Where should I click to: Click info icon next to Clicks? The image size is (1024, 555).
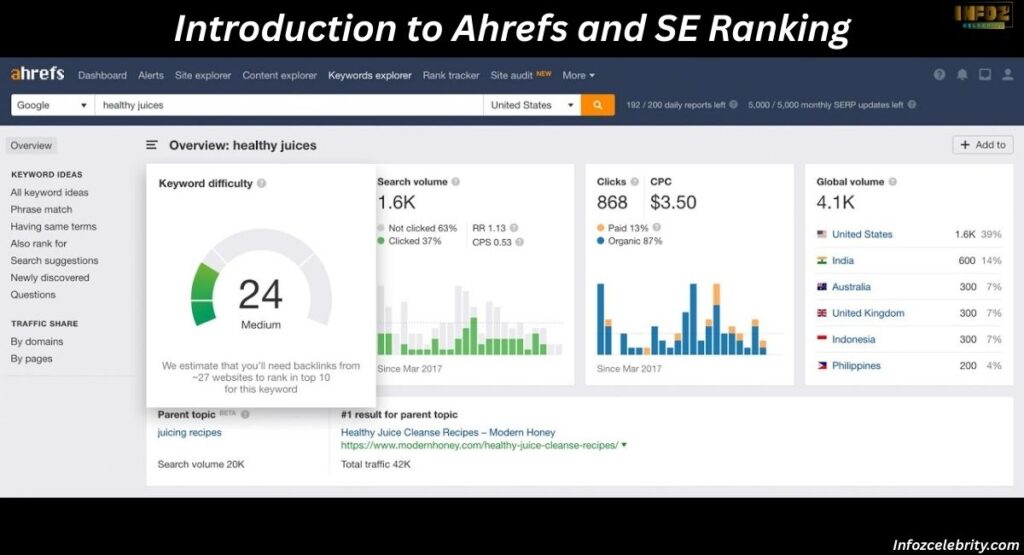pyautogui.click(x=634, y=182)
